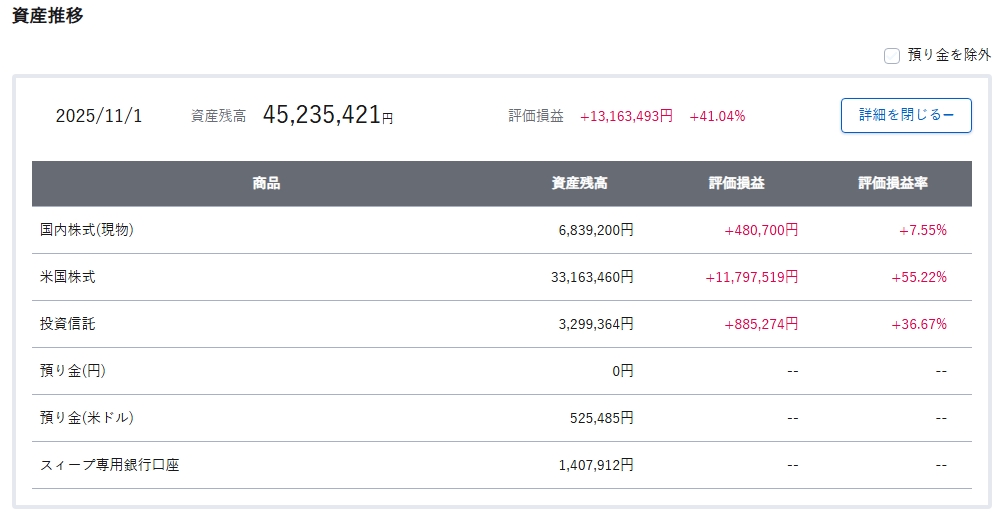Click the 評価損益率 column header

tap(892, 184)
